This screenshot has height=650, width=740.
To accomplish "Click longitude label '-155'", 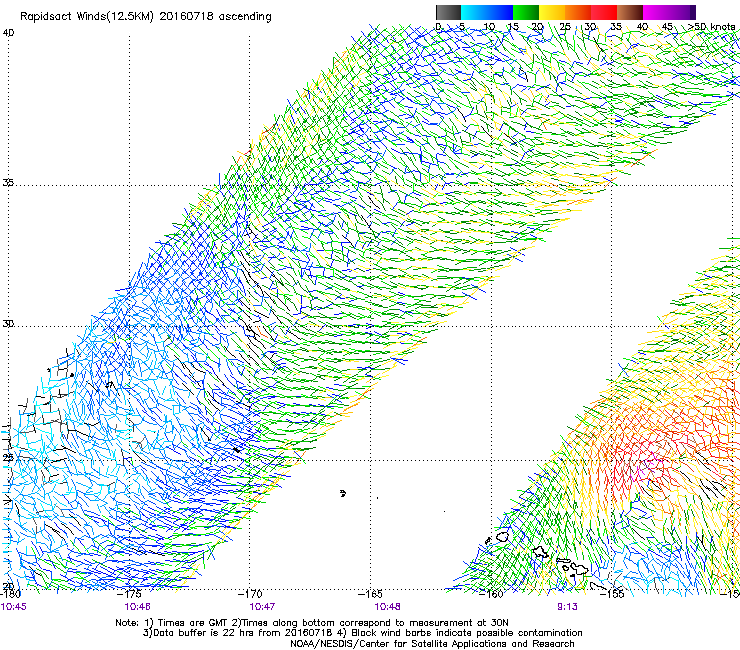I will point(612,594).
